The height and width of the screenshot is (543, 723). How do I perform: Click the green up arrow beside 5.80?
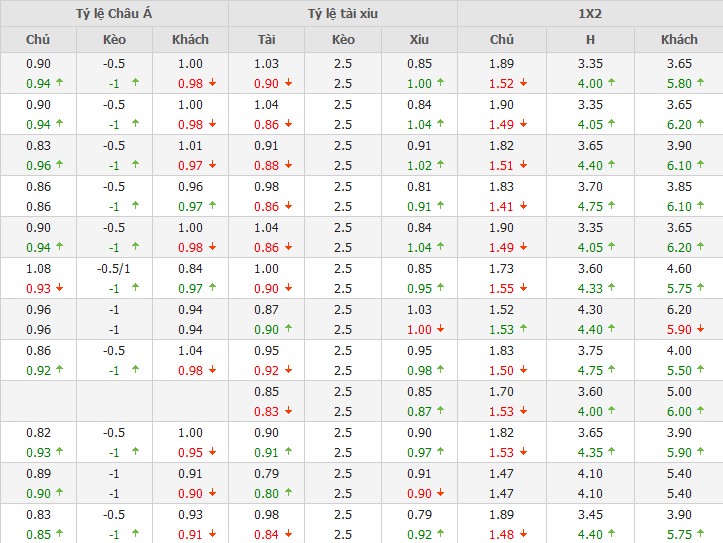tap(700, 84)
